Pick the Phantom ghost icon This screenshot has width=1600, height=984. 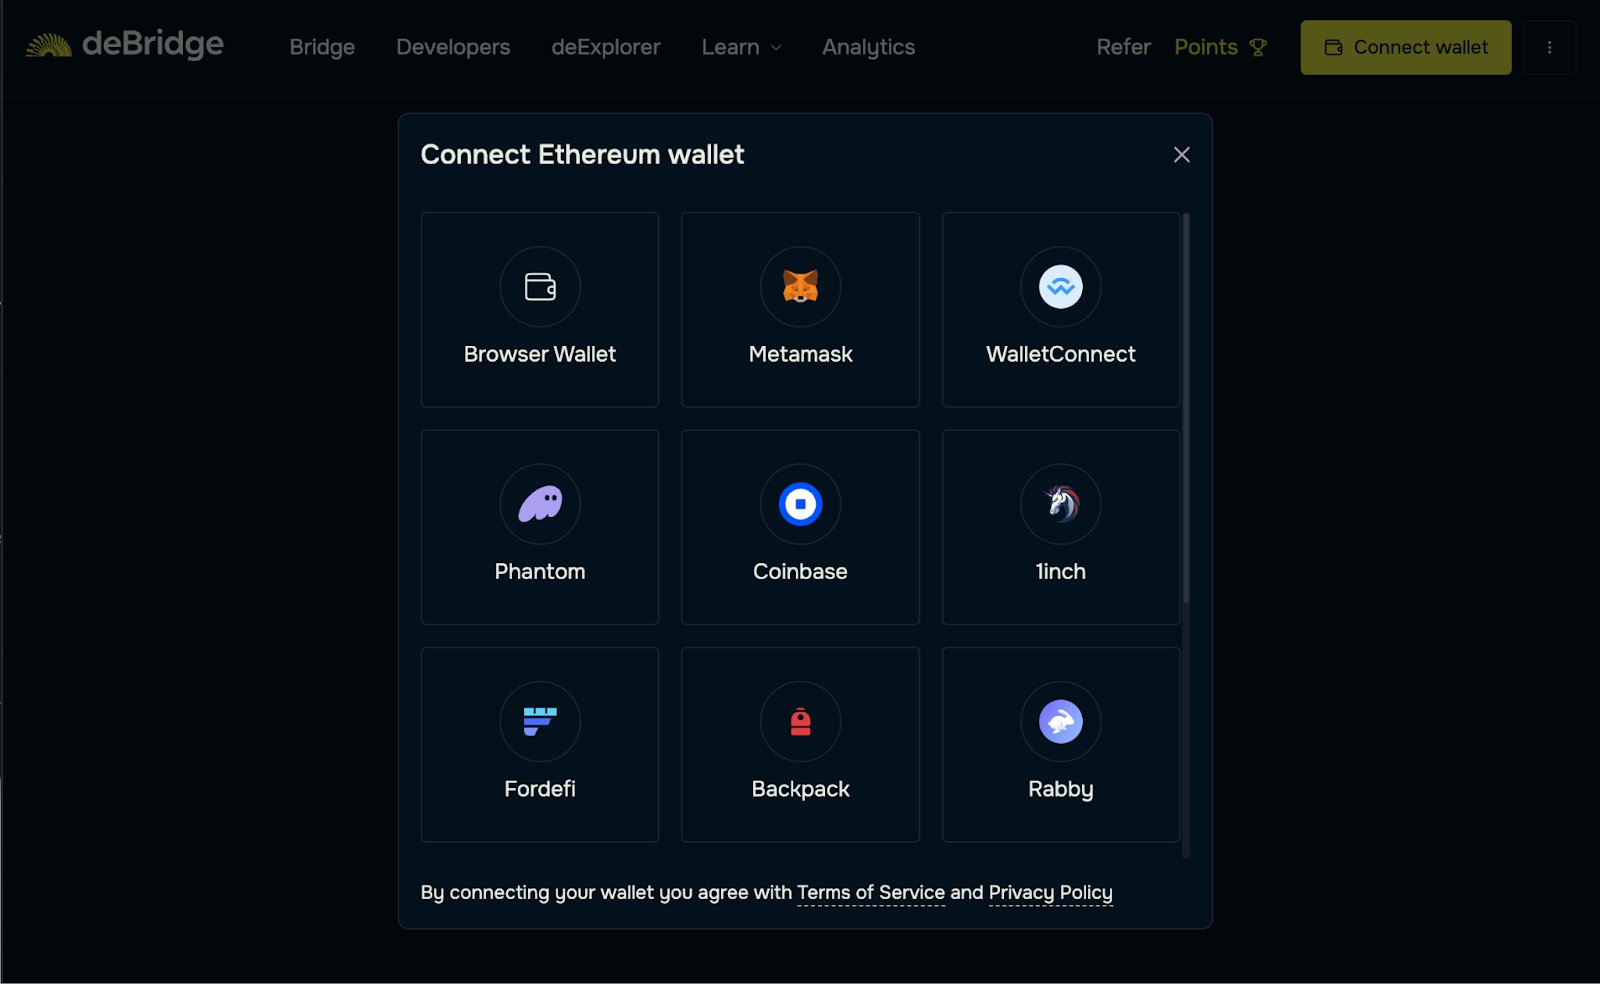(x=540, y=504)
